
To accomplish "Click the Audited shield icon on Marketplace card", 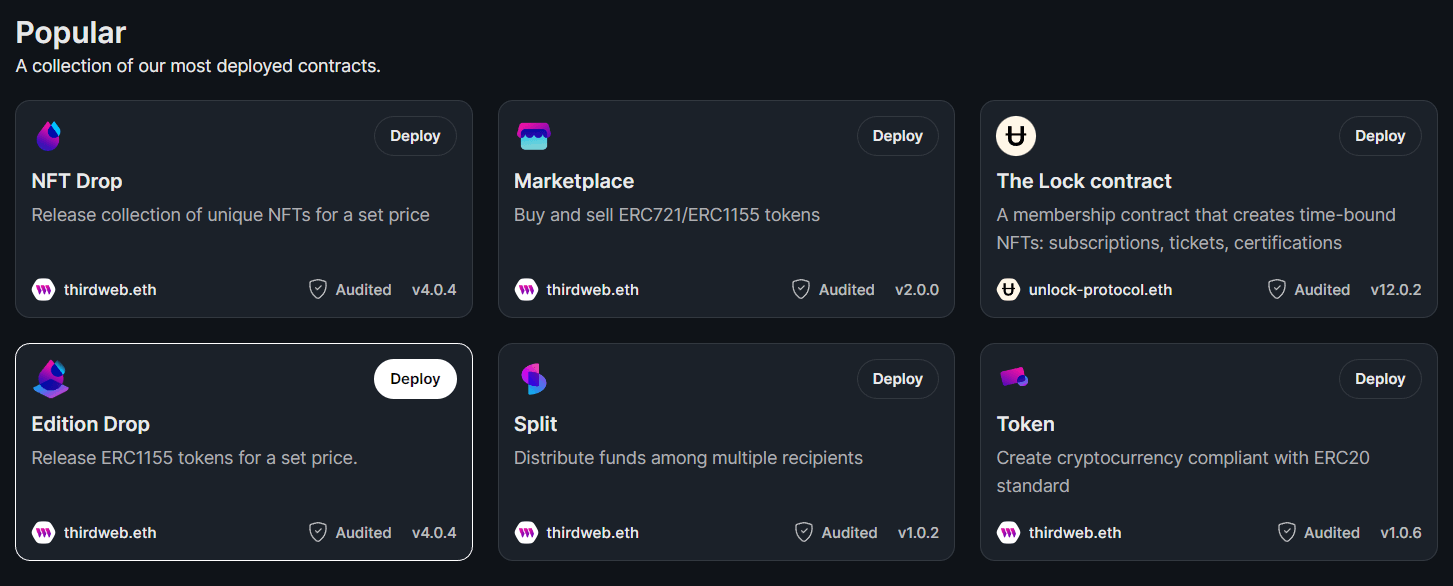I will coord(800,289).
